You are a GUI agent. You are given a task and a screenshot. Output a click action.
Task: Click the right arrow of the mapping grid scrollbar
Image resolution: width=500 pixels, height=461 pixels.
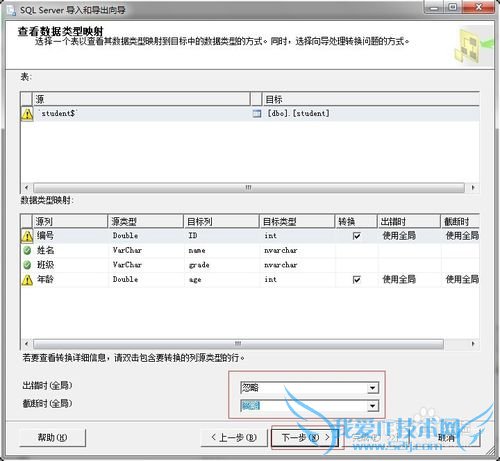pos(473,344)
